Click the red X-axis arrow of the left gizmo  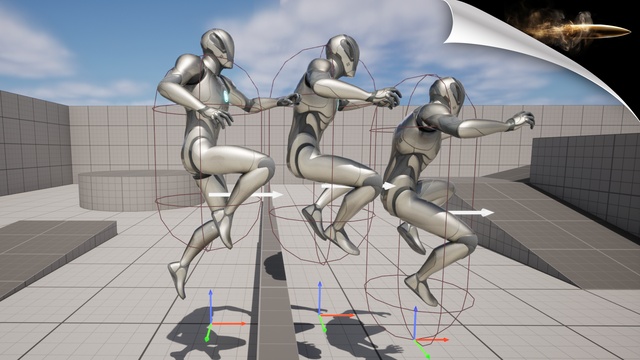click(x=229, y=324)
